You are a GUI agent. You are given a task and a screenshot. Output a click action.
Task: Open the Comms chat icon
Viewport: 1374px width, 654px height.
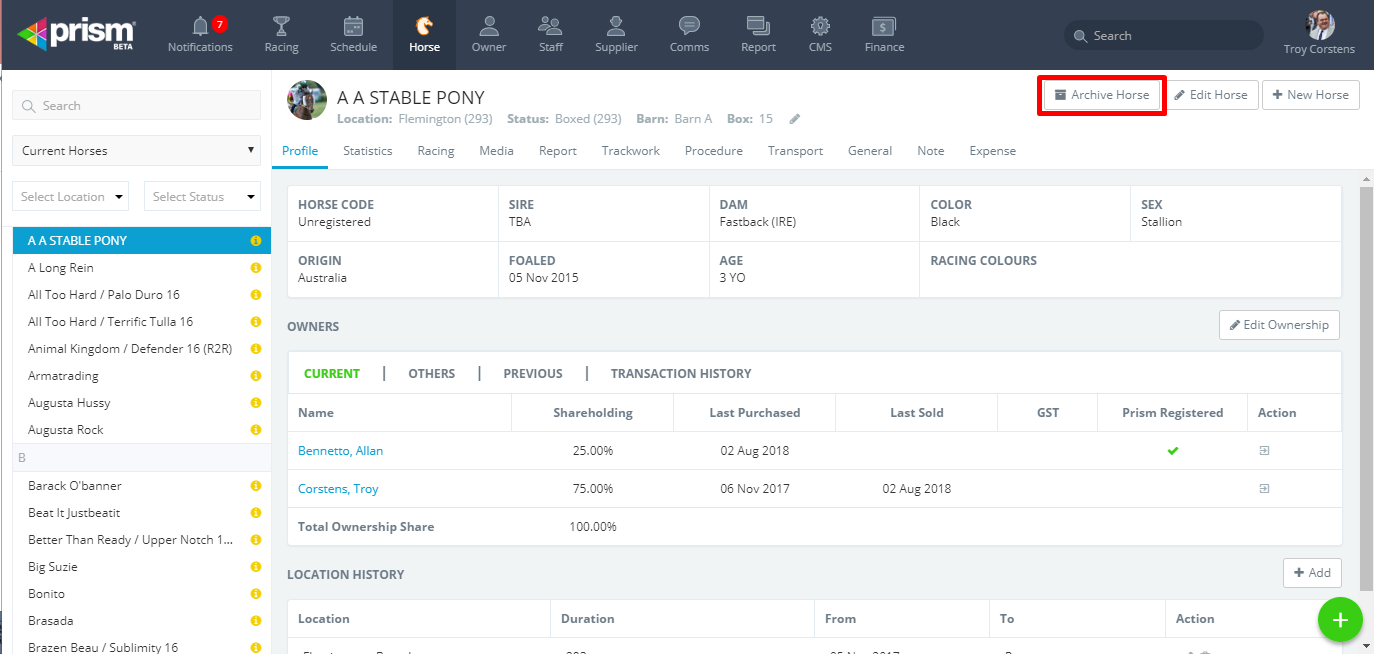689,25
